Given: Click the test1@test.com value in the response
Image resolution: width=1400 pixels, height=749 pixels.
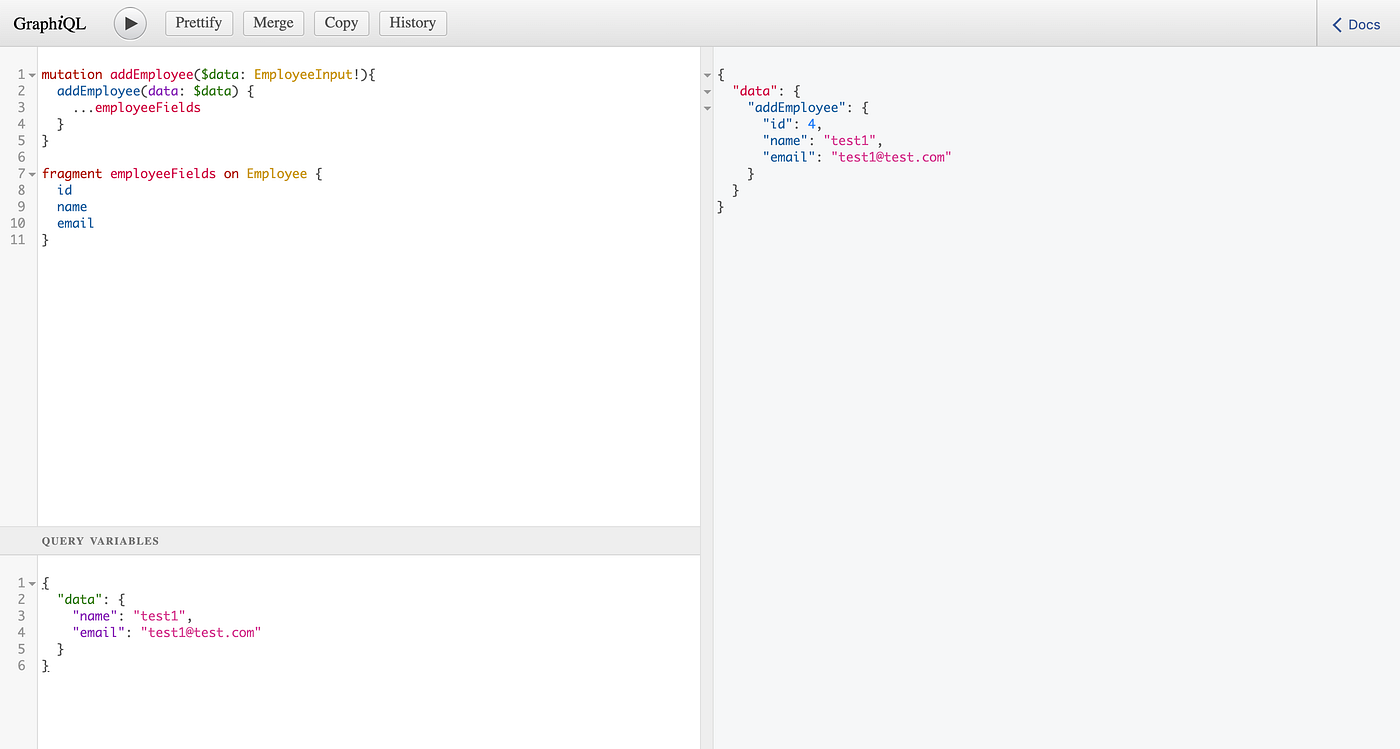Looking at the screenshot, I should point(890,157).
